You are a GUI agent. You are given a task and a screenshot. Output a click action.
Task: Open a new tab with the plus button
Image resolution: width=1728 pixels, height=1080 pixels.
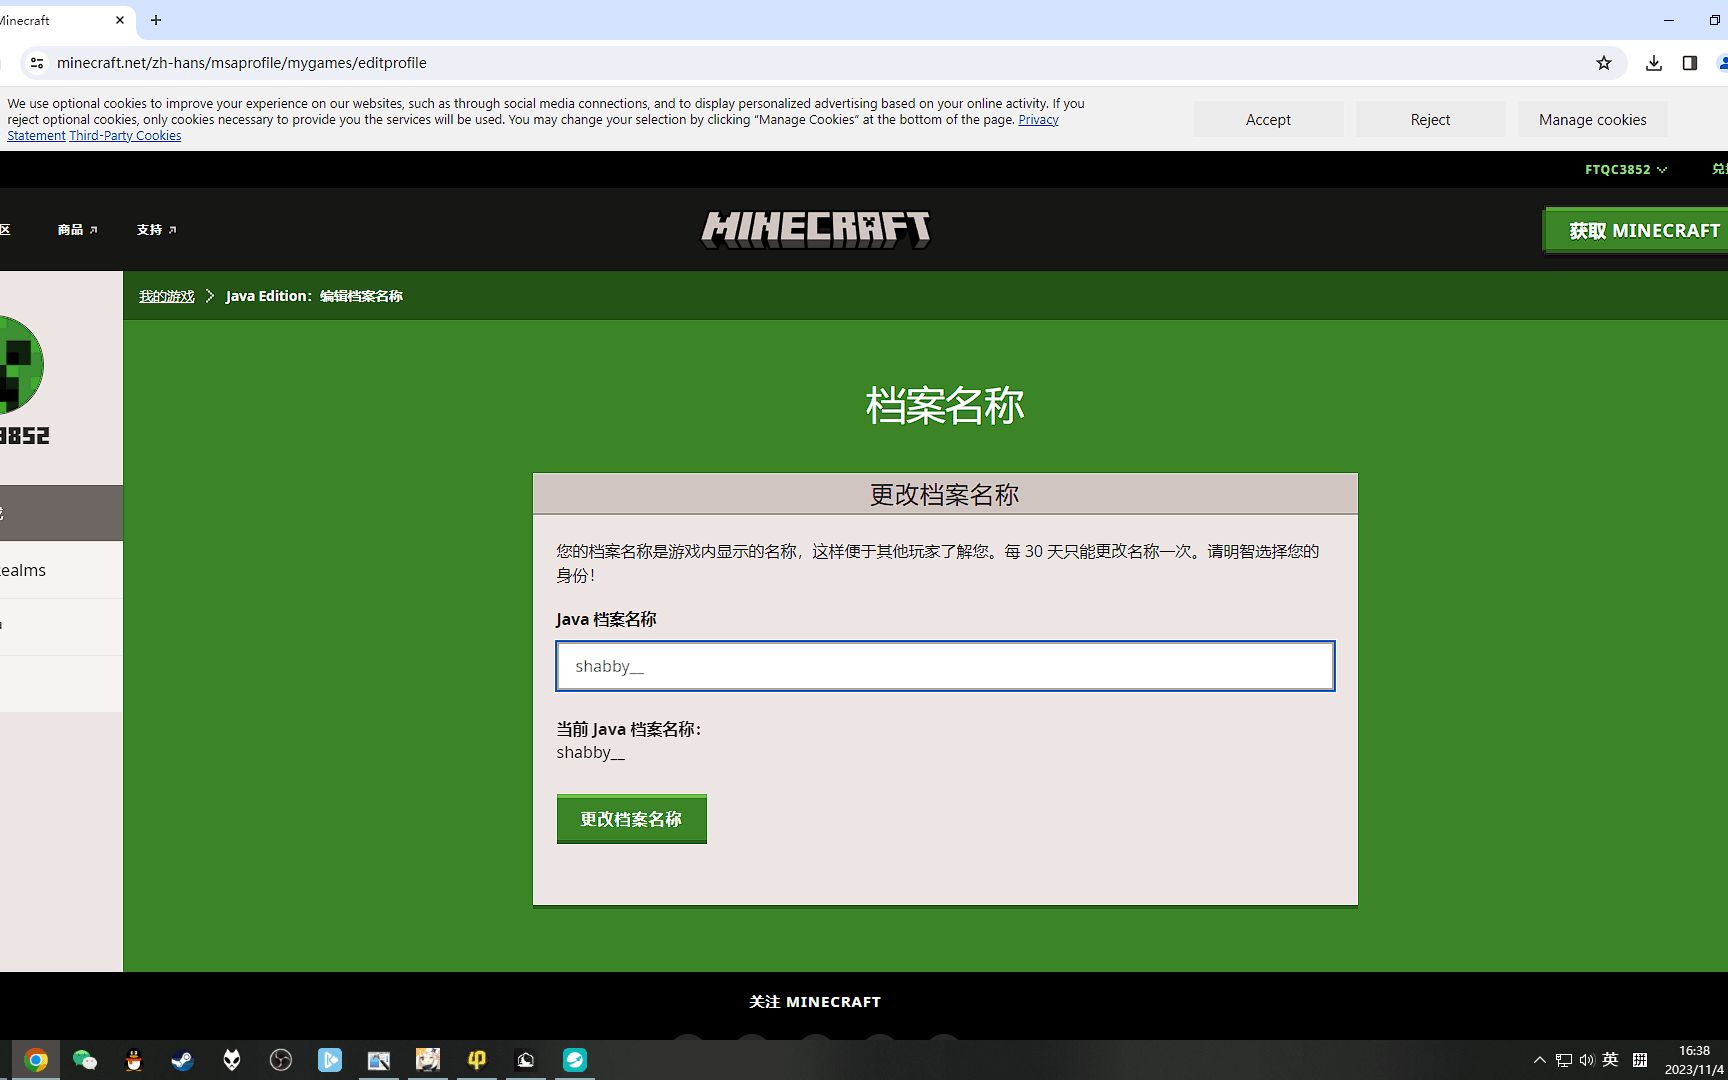(156, 20)
